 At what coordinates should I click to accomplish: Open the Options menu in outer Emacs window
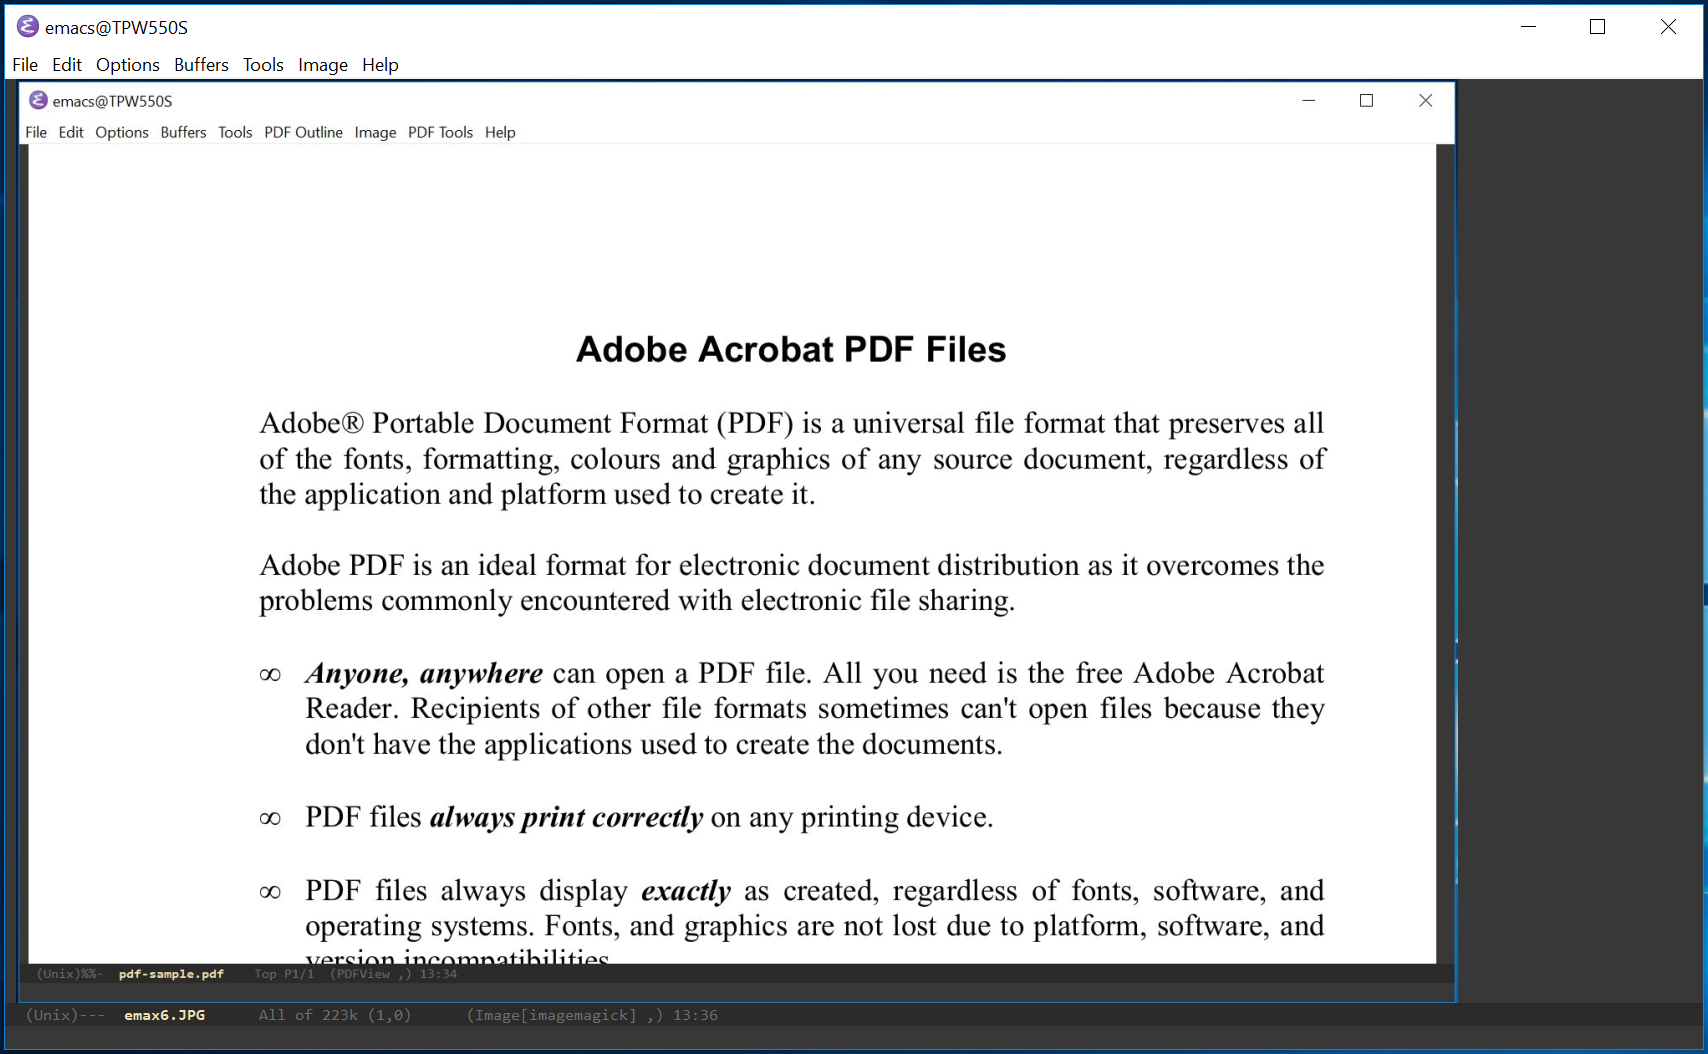click(x=128, y=65)
